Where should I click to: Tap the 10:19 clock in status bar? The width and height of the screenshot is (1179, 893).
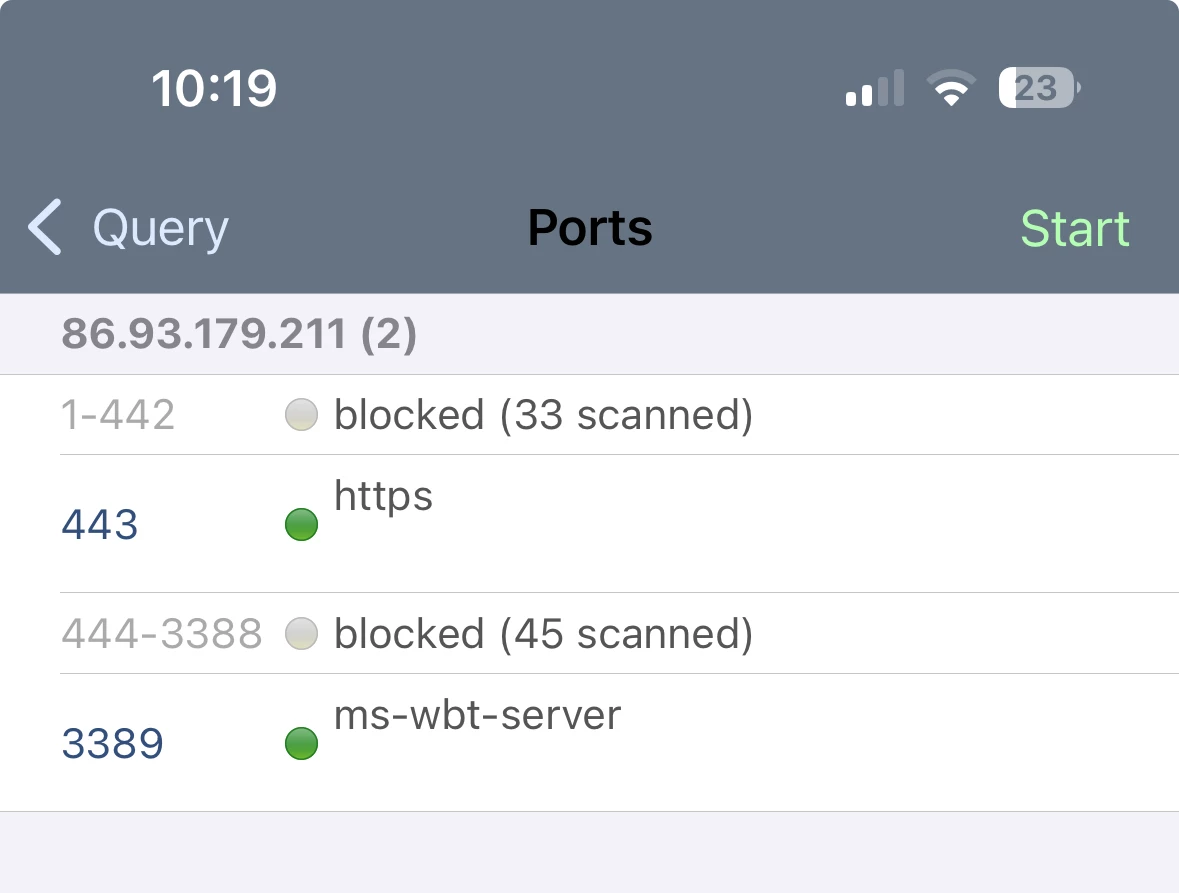pos(214,88)
